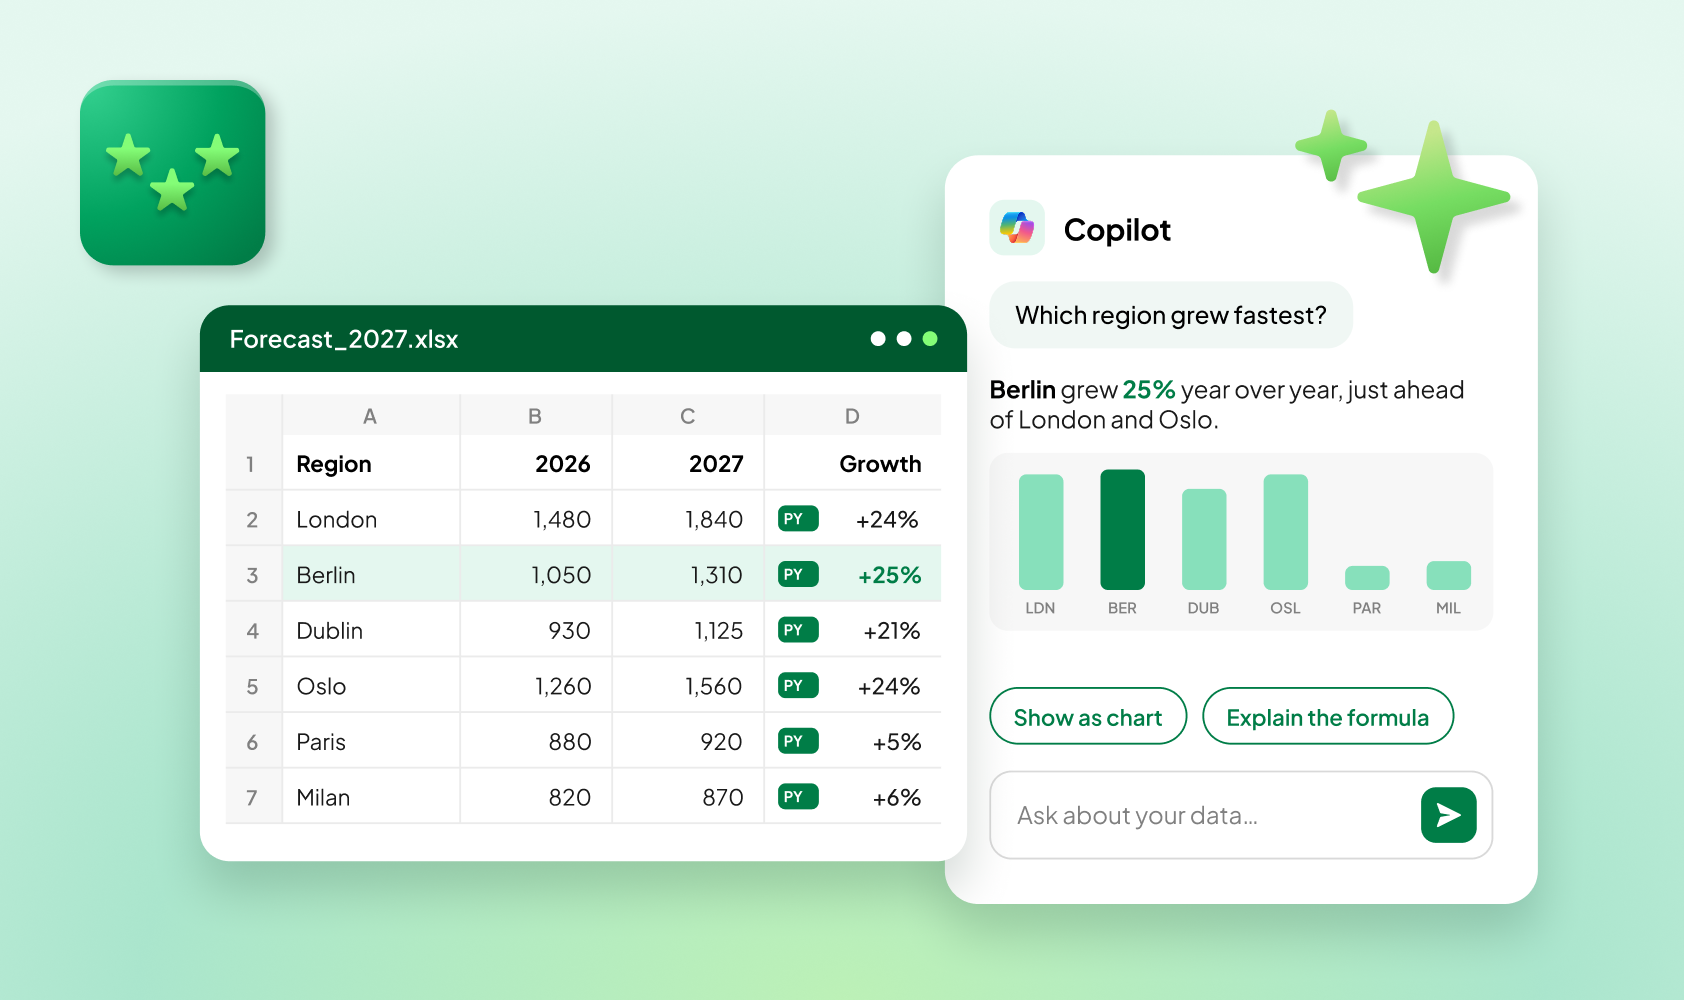The height and width of the screenshot is (1000, 1684).
Task: Click the 'Which region grew fastest?' message bubble
Action: pos(1171,315)
